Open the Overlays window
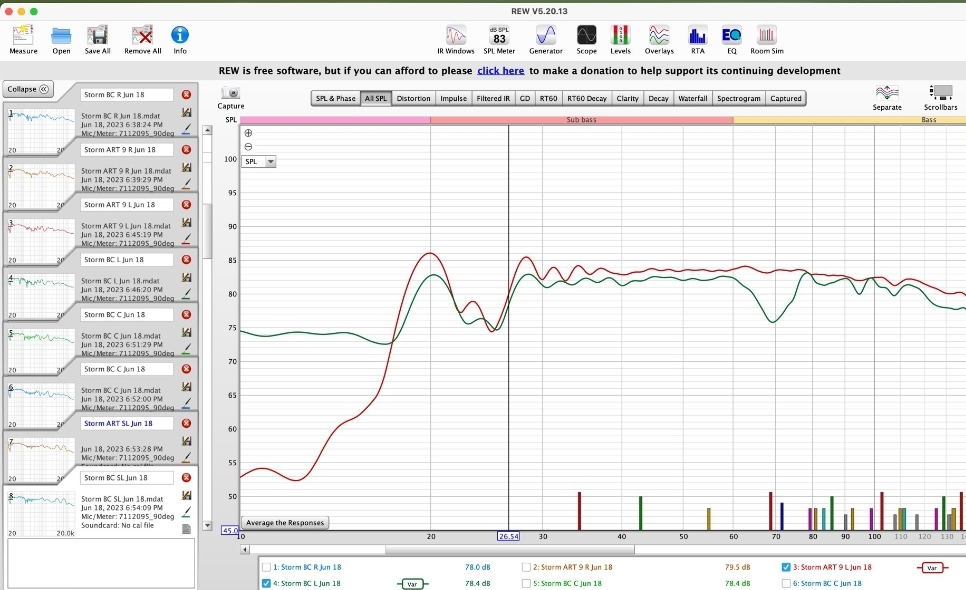Image resolution: width=966 pixels, height=590 pixels. pyautogui.click(x=658, y=37)
